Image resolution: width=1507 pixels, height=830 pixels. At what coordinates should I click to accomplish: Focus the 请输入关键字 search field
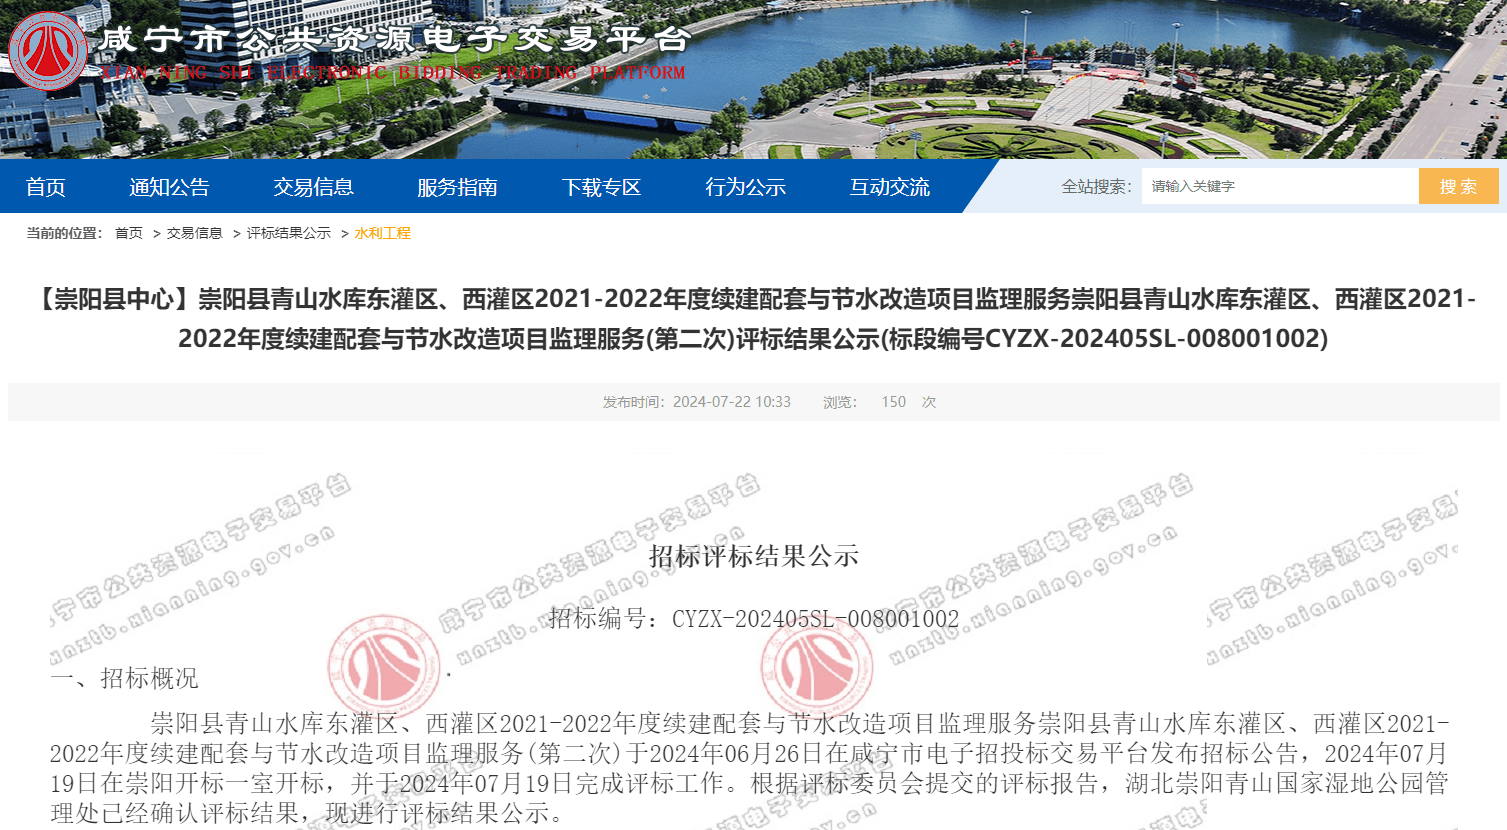point(1279,186)
